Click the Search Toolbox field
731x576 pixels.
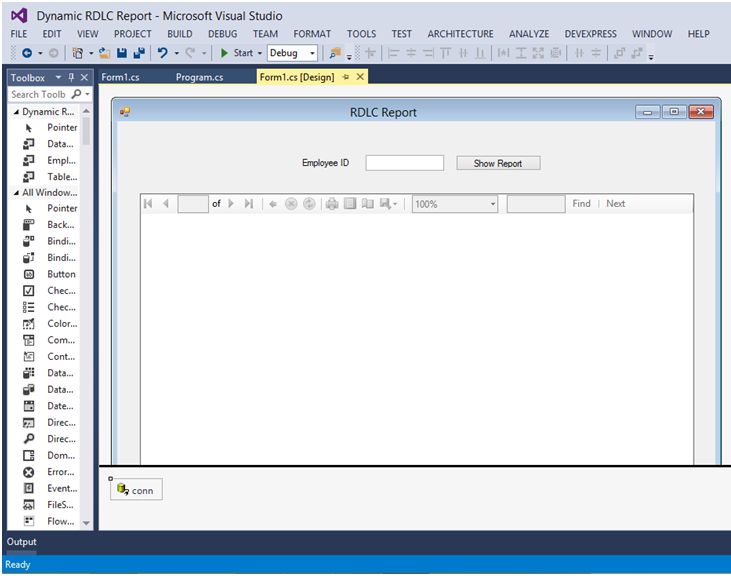tap(40, 94)
